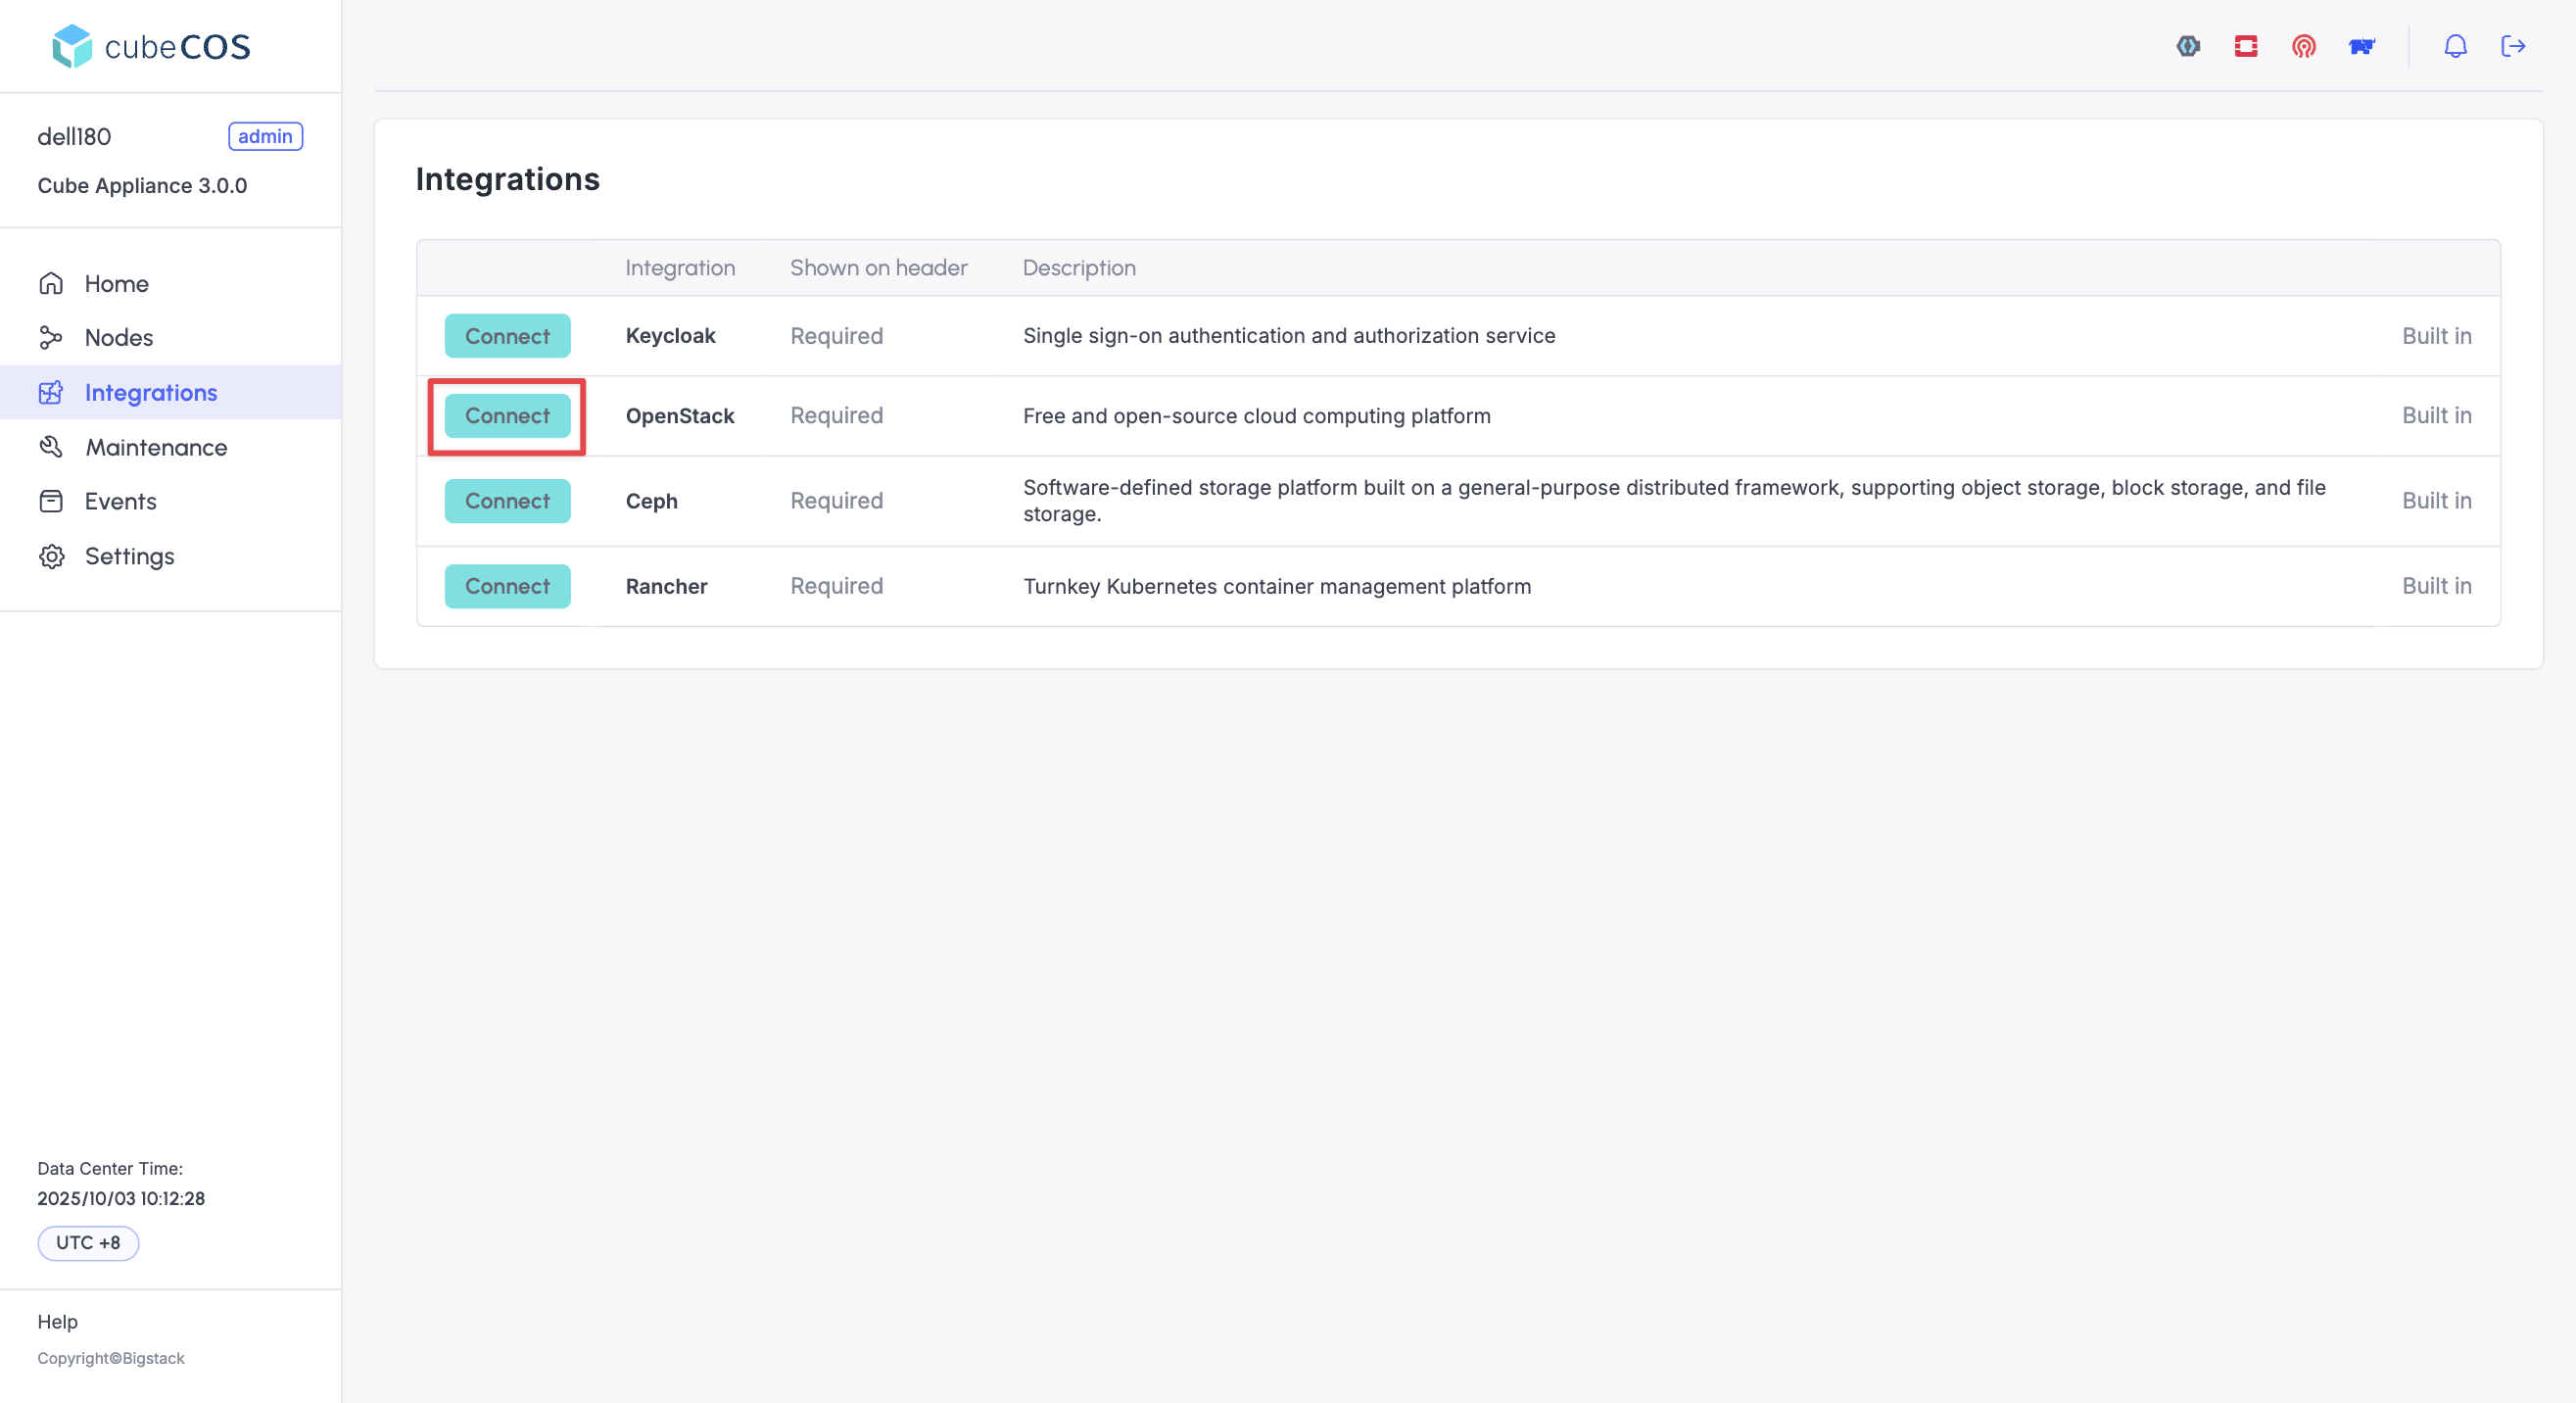Open the notifications bell
2576x1403 pixels.
point(2456,46)
